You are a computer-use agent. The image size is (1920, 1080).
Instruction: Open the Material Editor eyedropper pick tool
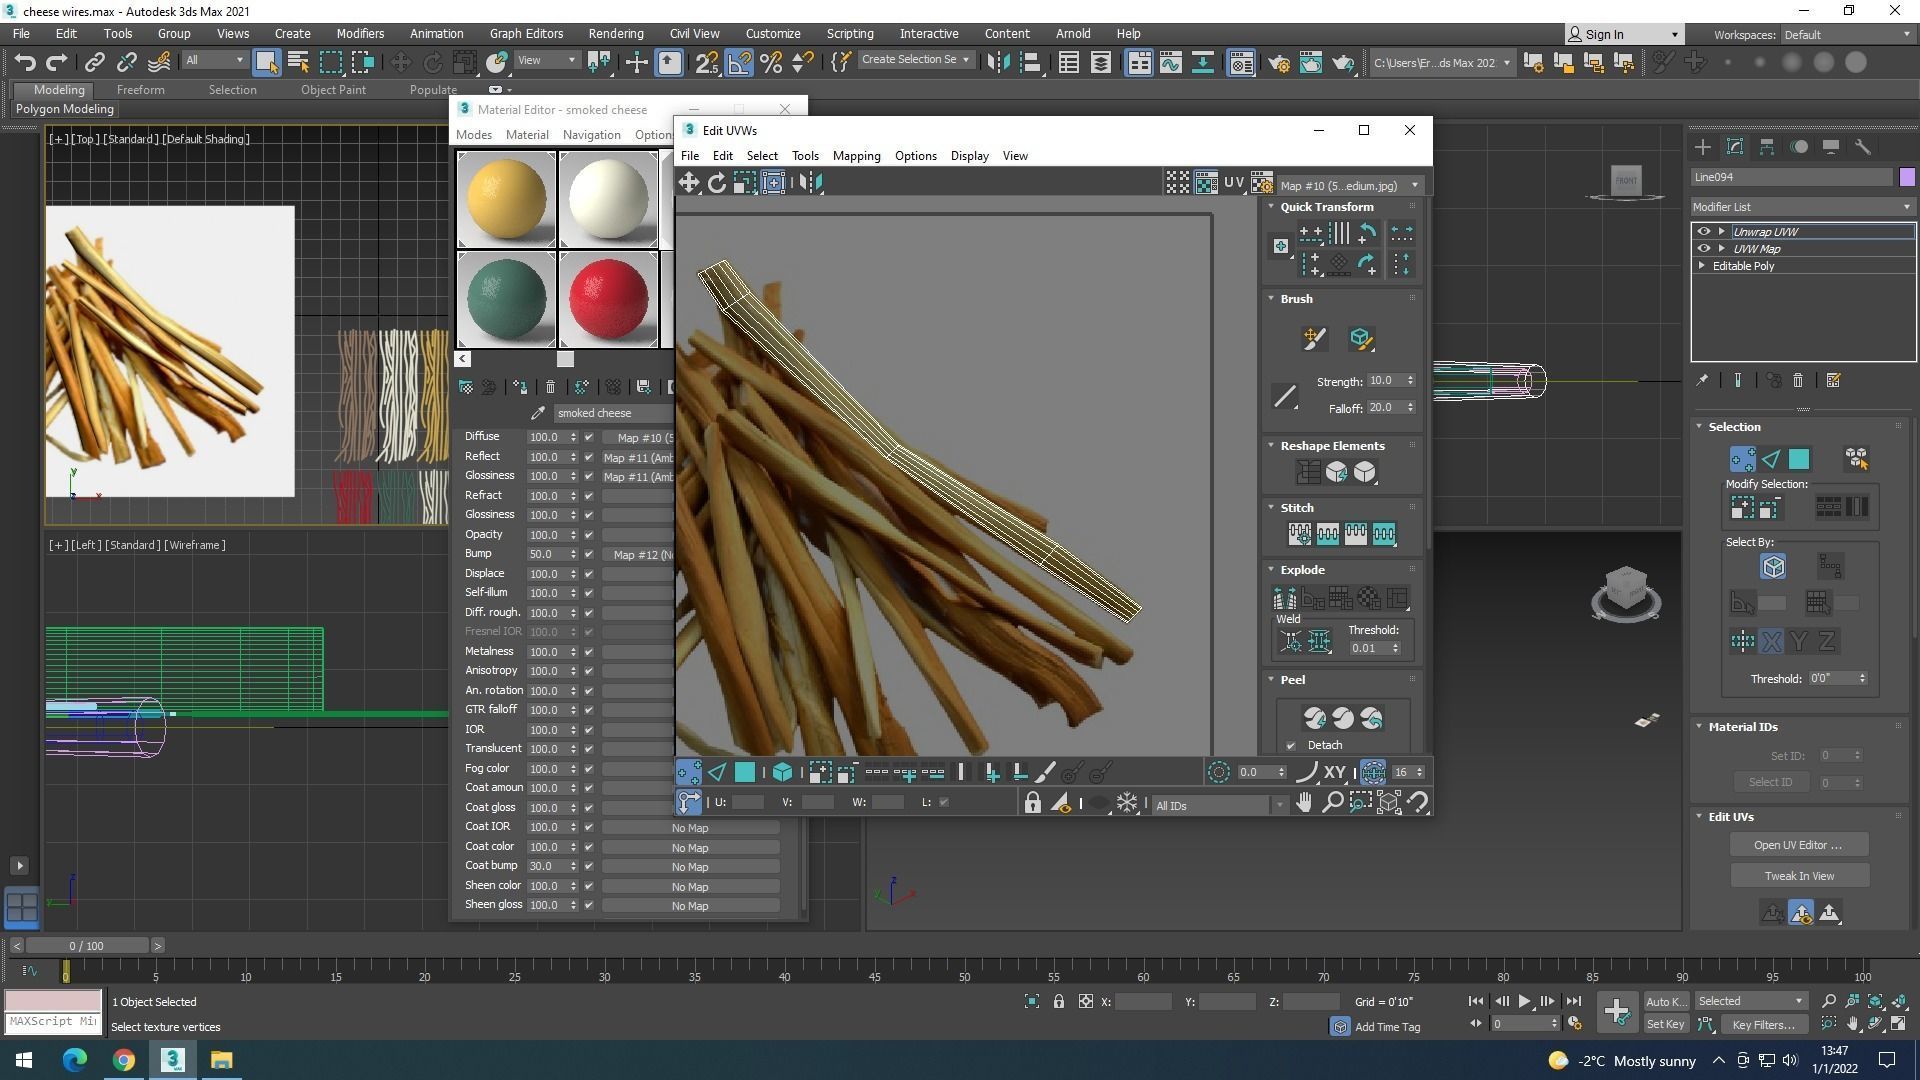point(538,413)
